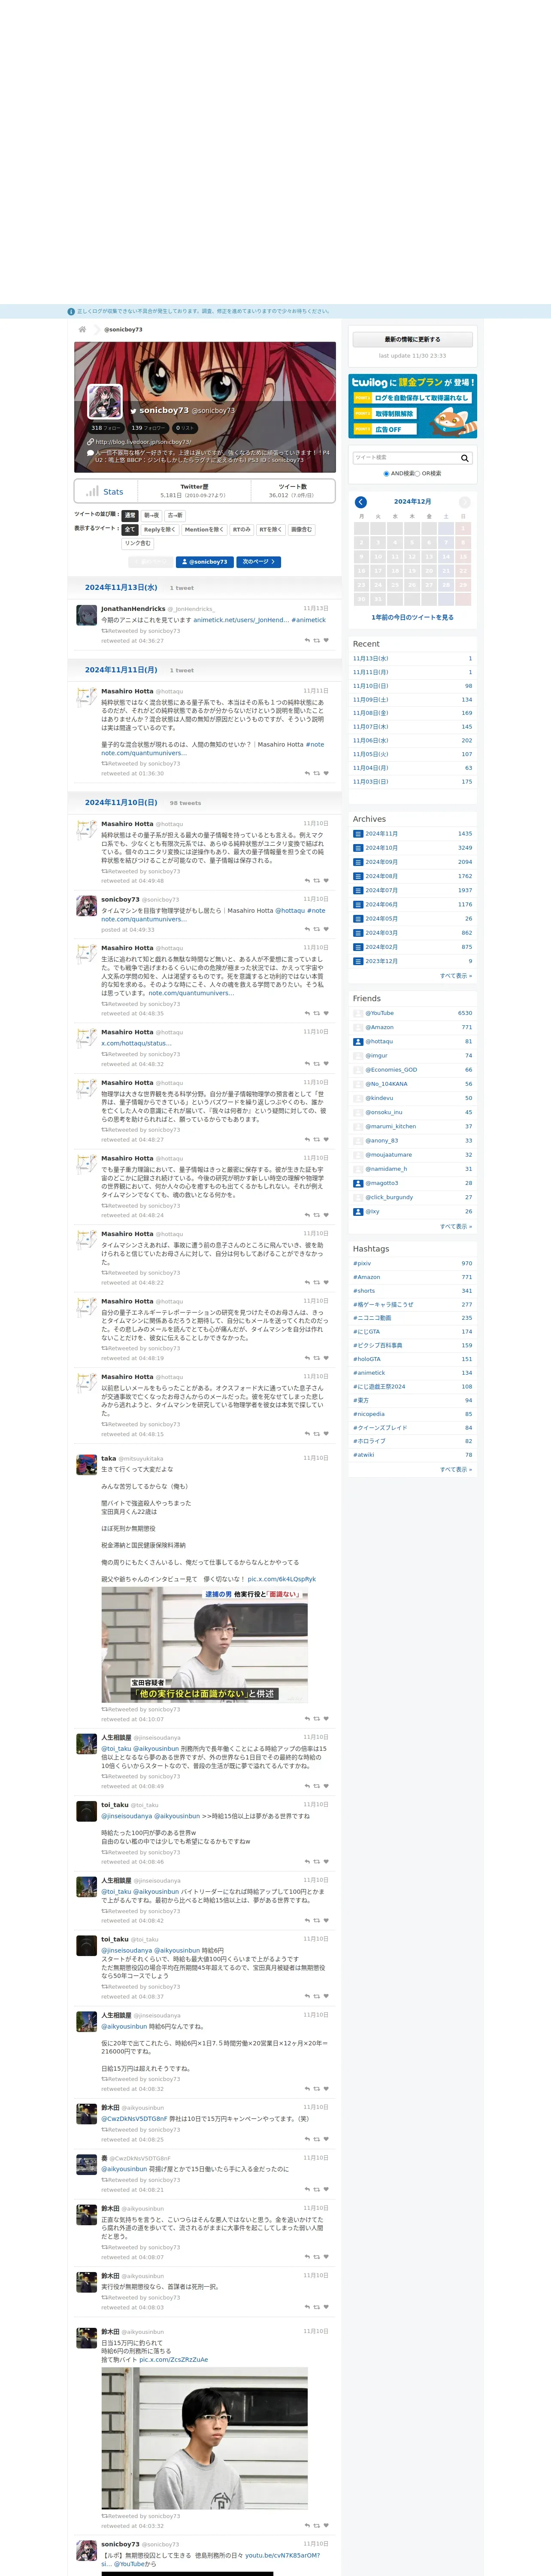This screenshot has height=2576, width=551.
Task: Click the @YouTube friend icon
Action: click(358, 1013)
